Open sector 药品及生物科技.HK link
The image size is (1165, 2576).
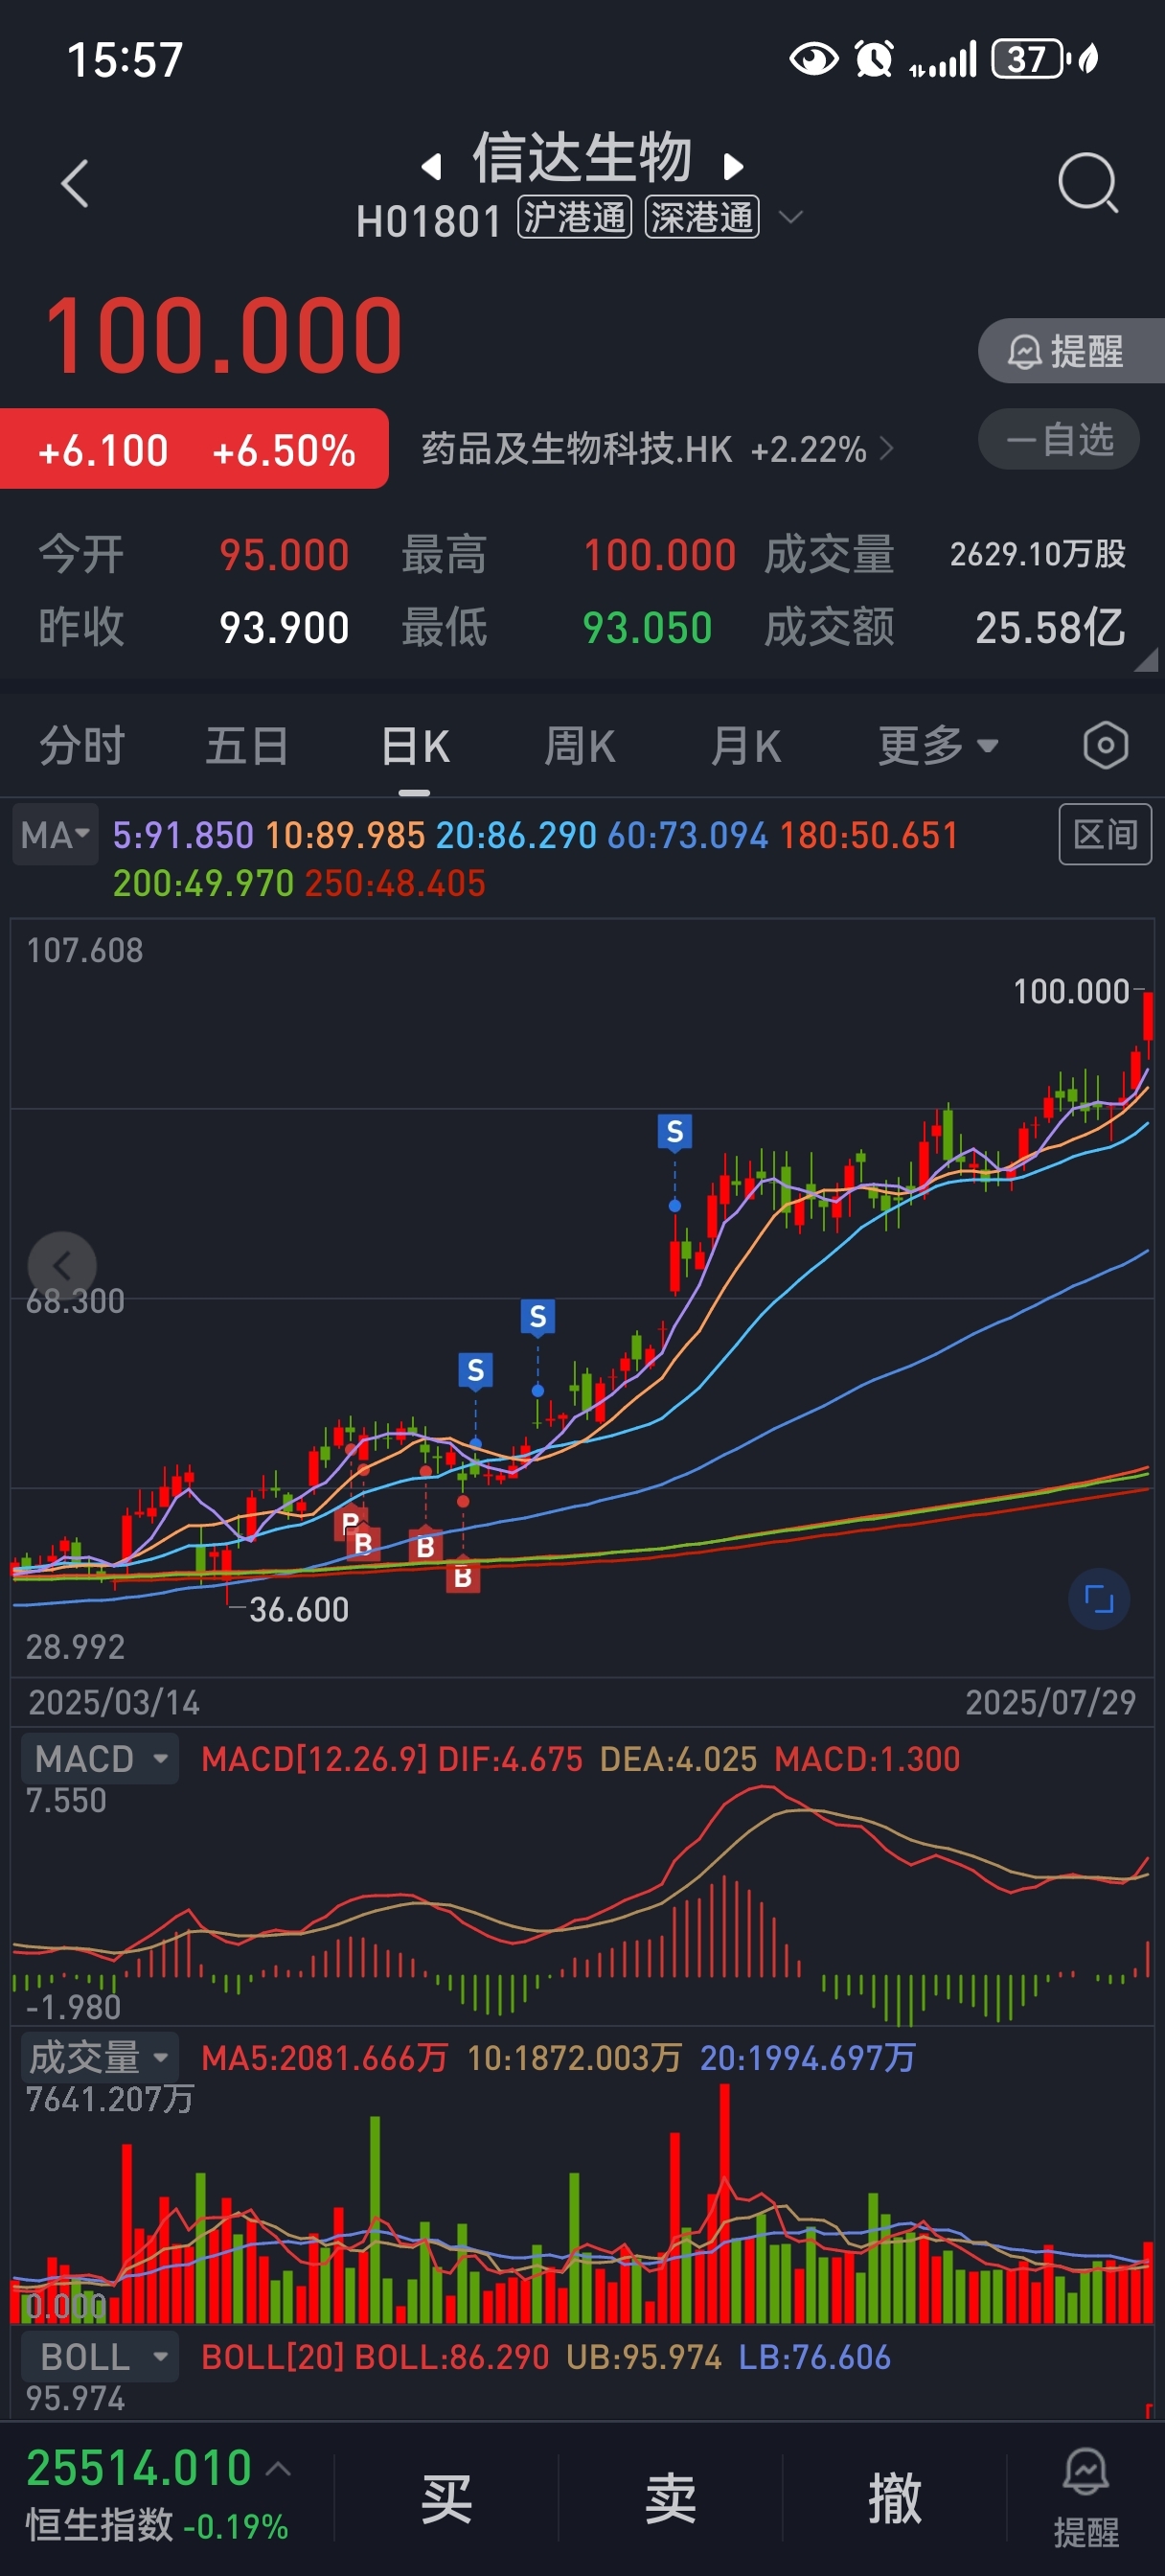tap(656, 450)
